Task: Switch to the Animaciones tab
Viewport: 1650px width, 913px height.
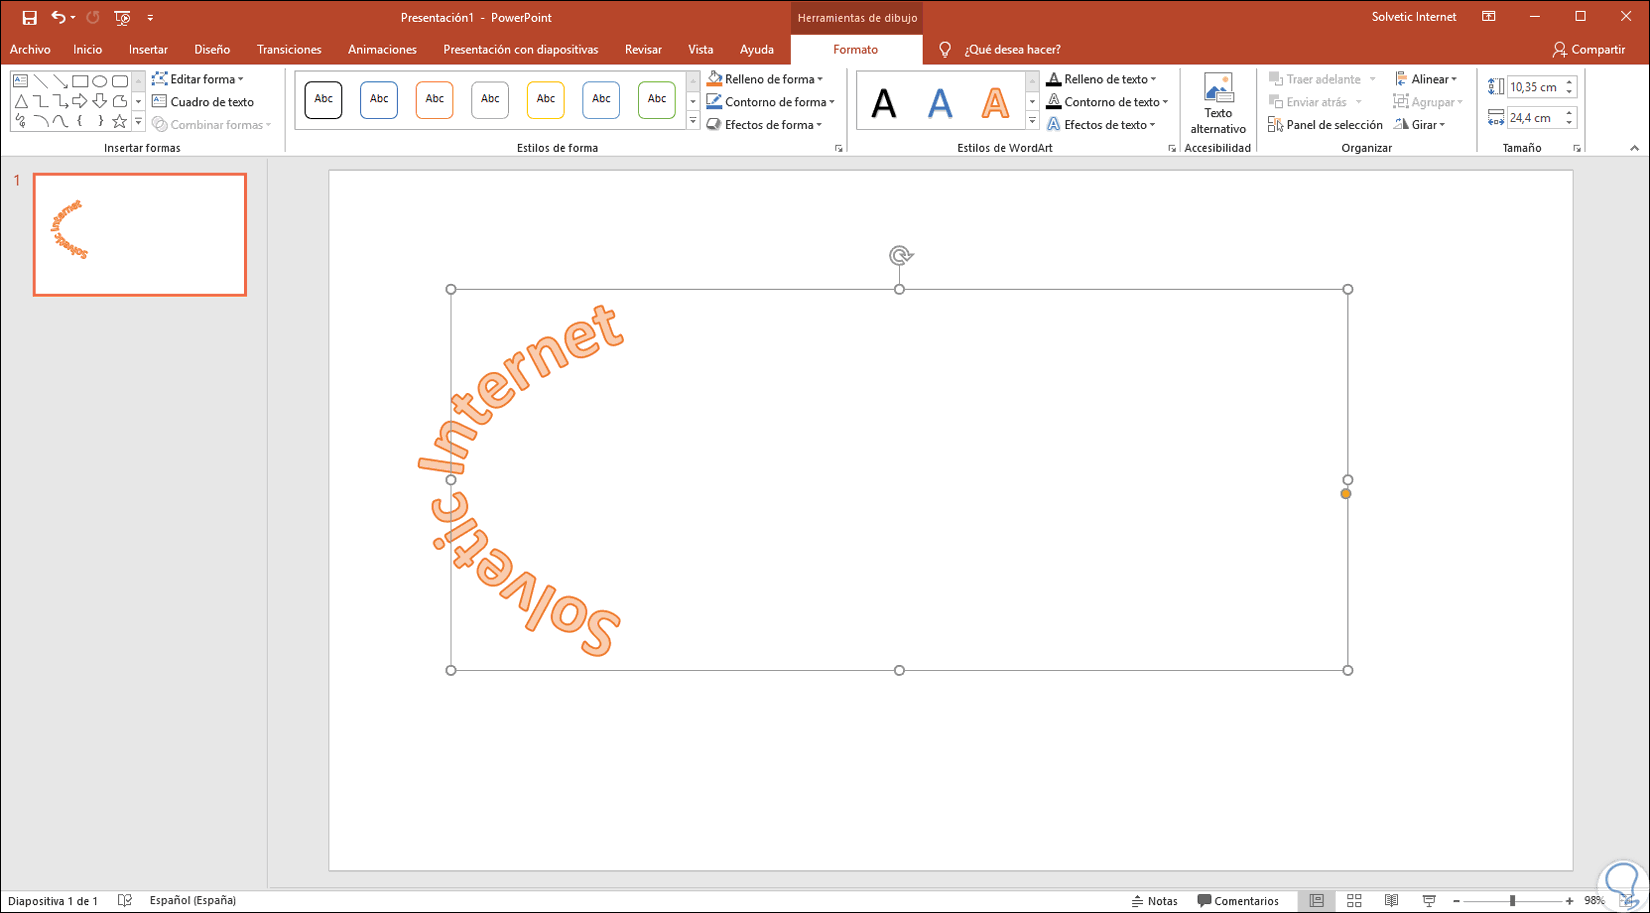Action: pos(382,49)
